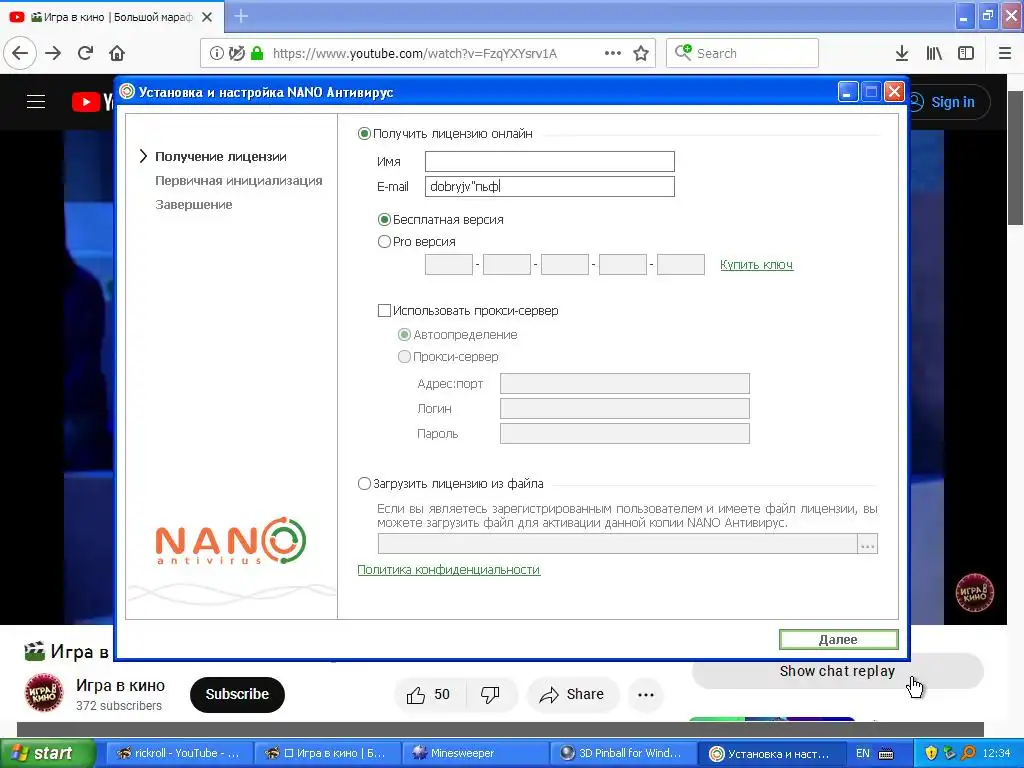Reload the YouTube page
The image size is (1024, 768).
pos(86,54)
